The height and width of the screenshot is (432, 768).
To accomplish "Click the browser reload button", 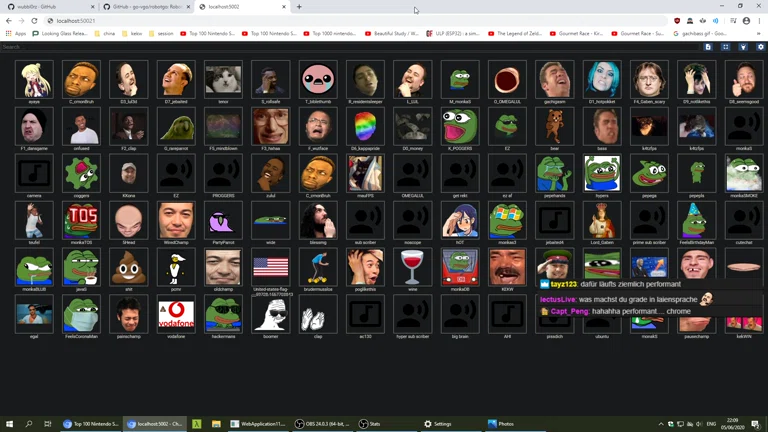I will pyautogui.click(x=34, y=21).
